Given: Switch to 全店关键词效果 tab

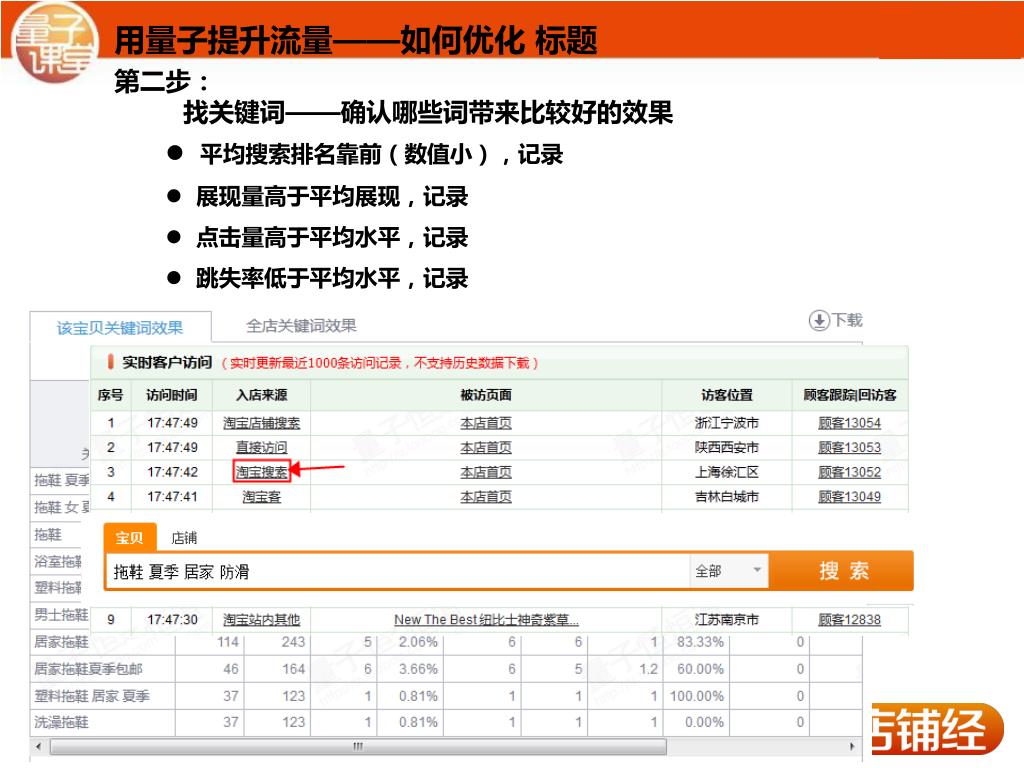Looking at the screenshot, I should tap(301, 325).
